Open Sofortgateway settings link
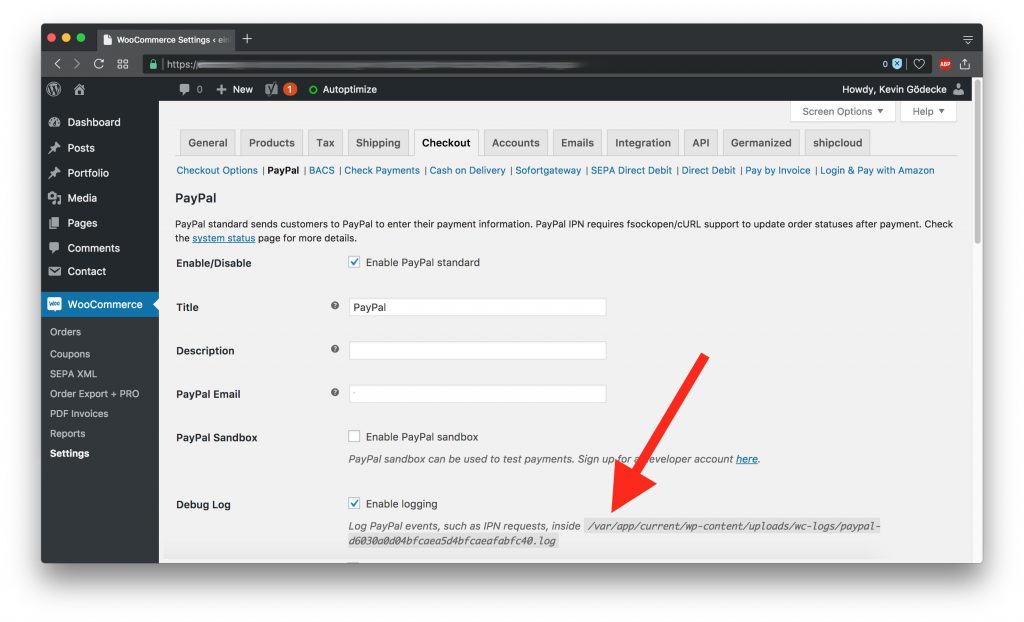This screenshot has width=1024, height=622. tap(548, 171)
